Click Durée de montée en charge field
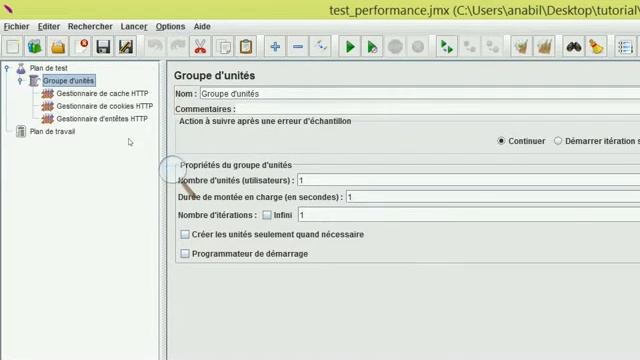The height and width of the screenshot is (360, 640). (493, 197)
